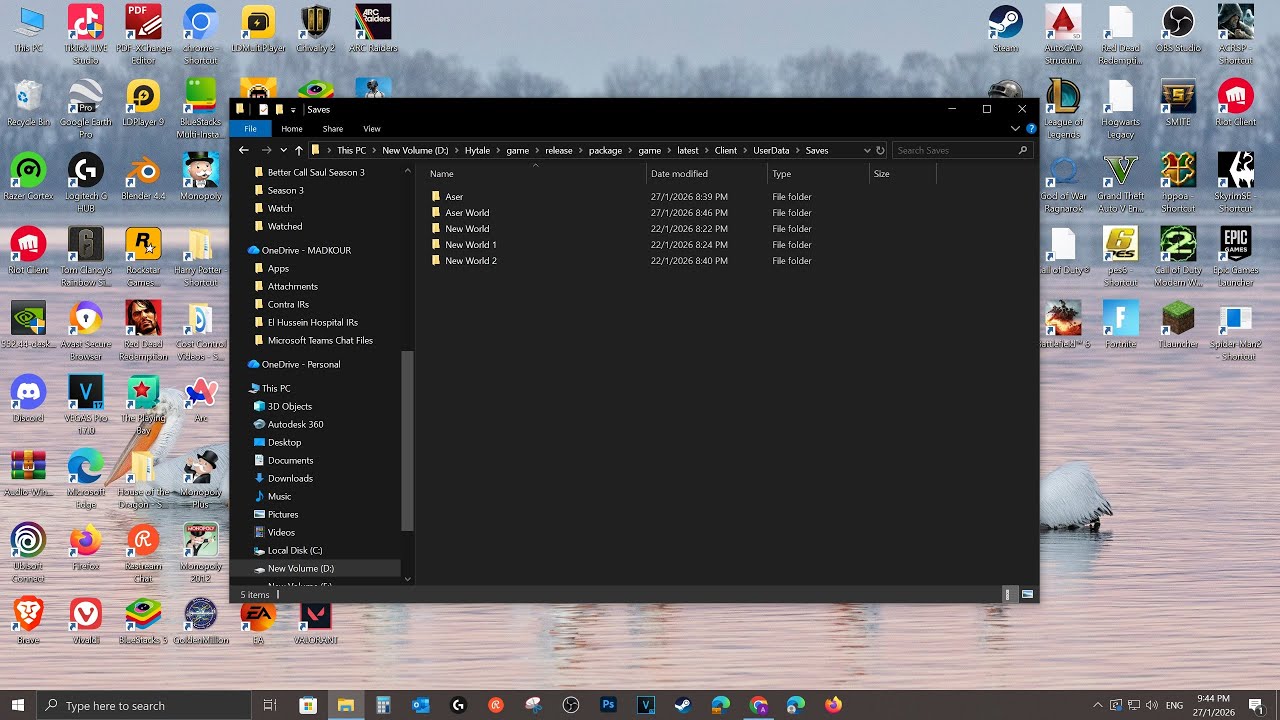The width and height of the screenshot is (1280, 720).
Task: Refresh the Saves folder view
Action: tap(880, 150)
